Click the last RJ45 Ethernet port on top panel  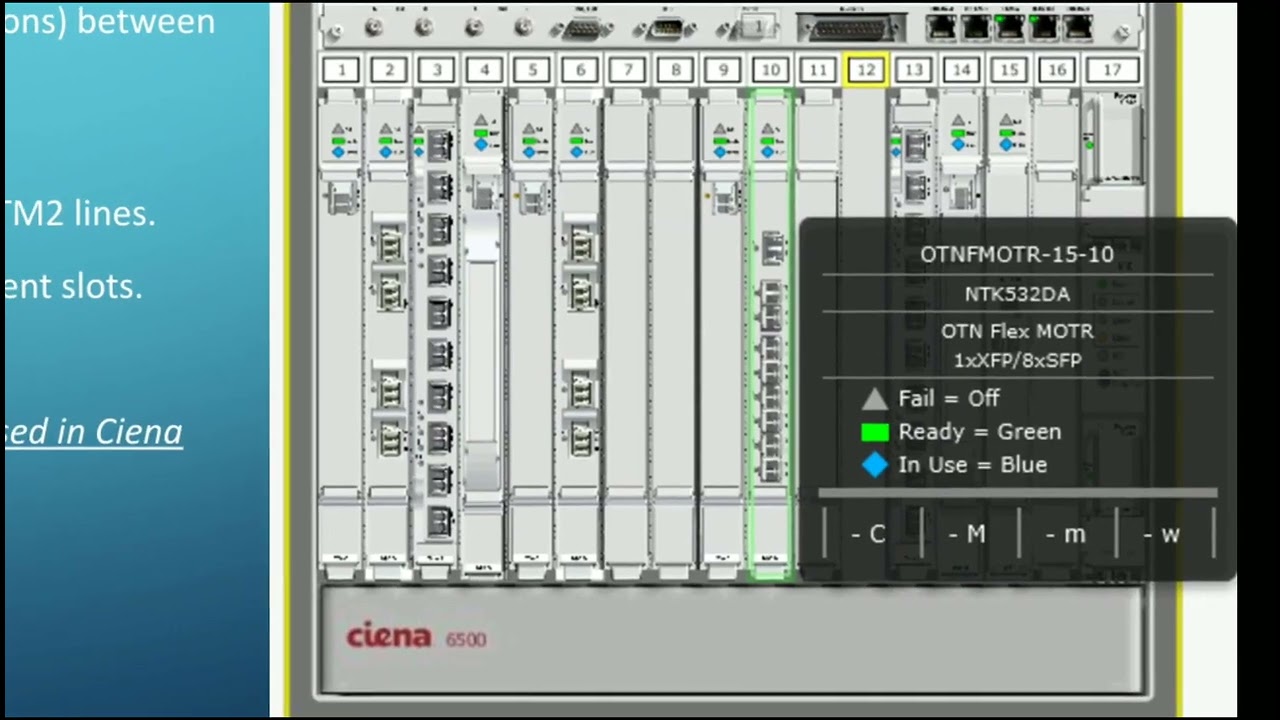[x=1078, y=26]
